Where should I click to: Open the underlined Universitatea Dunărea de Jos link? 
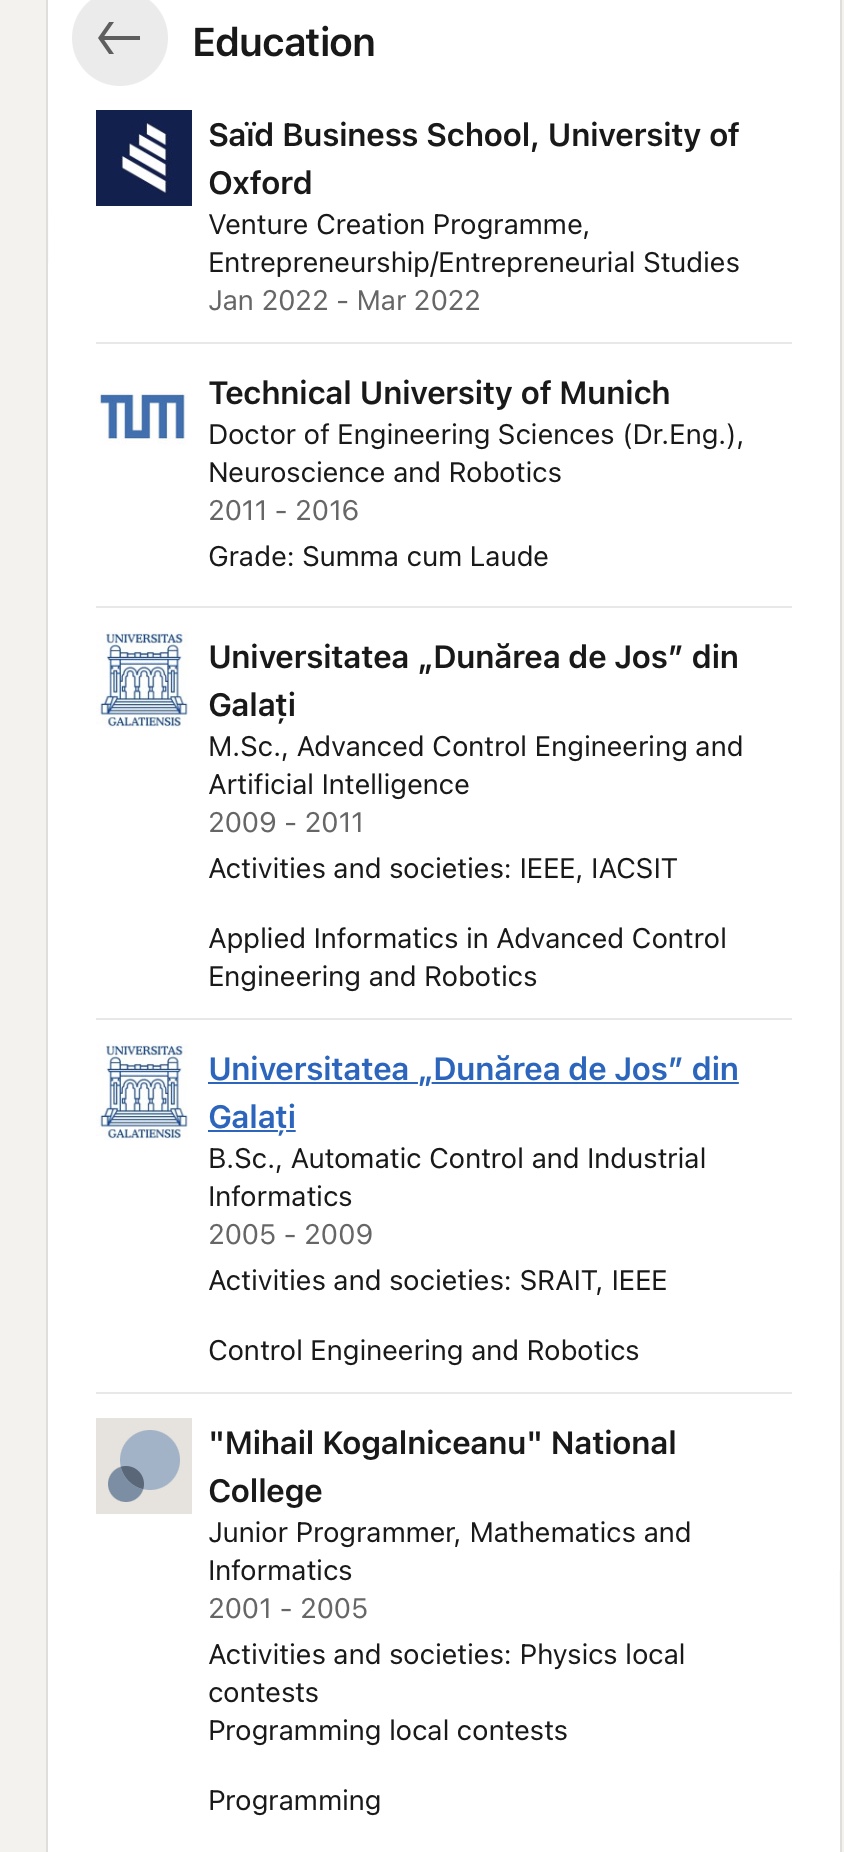tap(473, 1092)
